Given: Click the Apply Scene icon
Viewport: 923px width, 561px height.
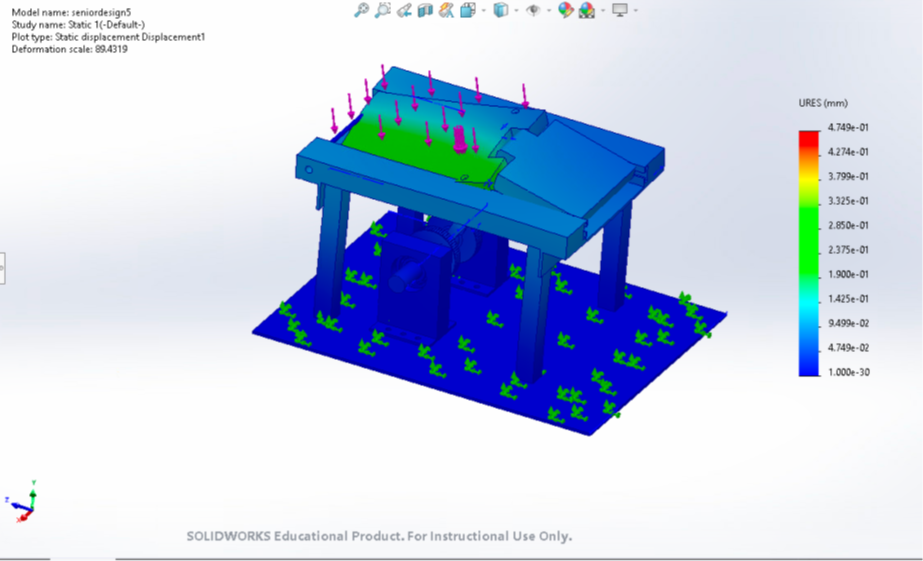Looking at the screenshot, I should pyautogui.click(x=587, y=10).
